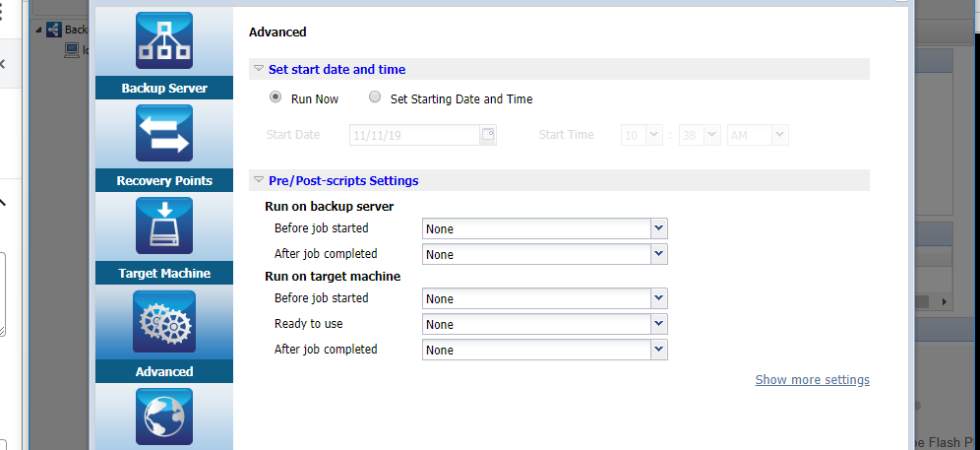The height and width of the screenshot is (450, 980).
Task: Open target machine After job completed dropdown
Action: (658, 349)
